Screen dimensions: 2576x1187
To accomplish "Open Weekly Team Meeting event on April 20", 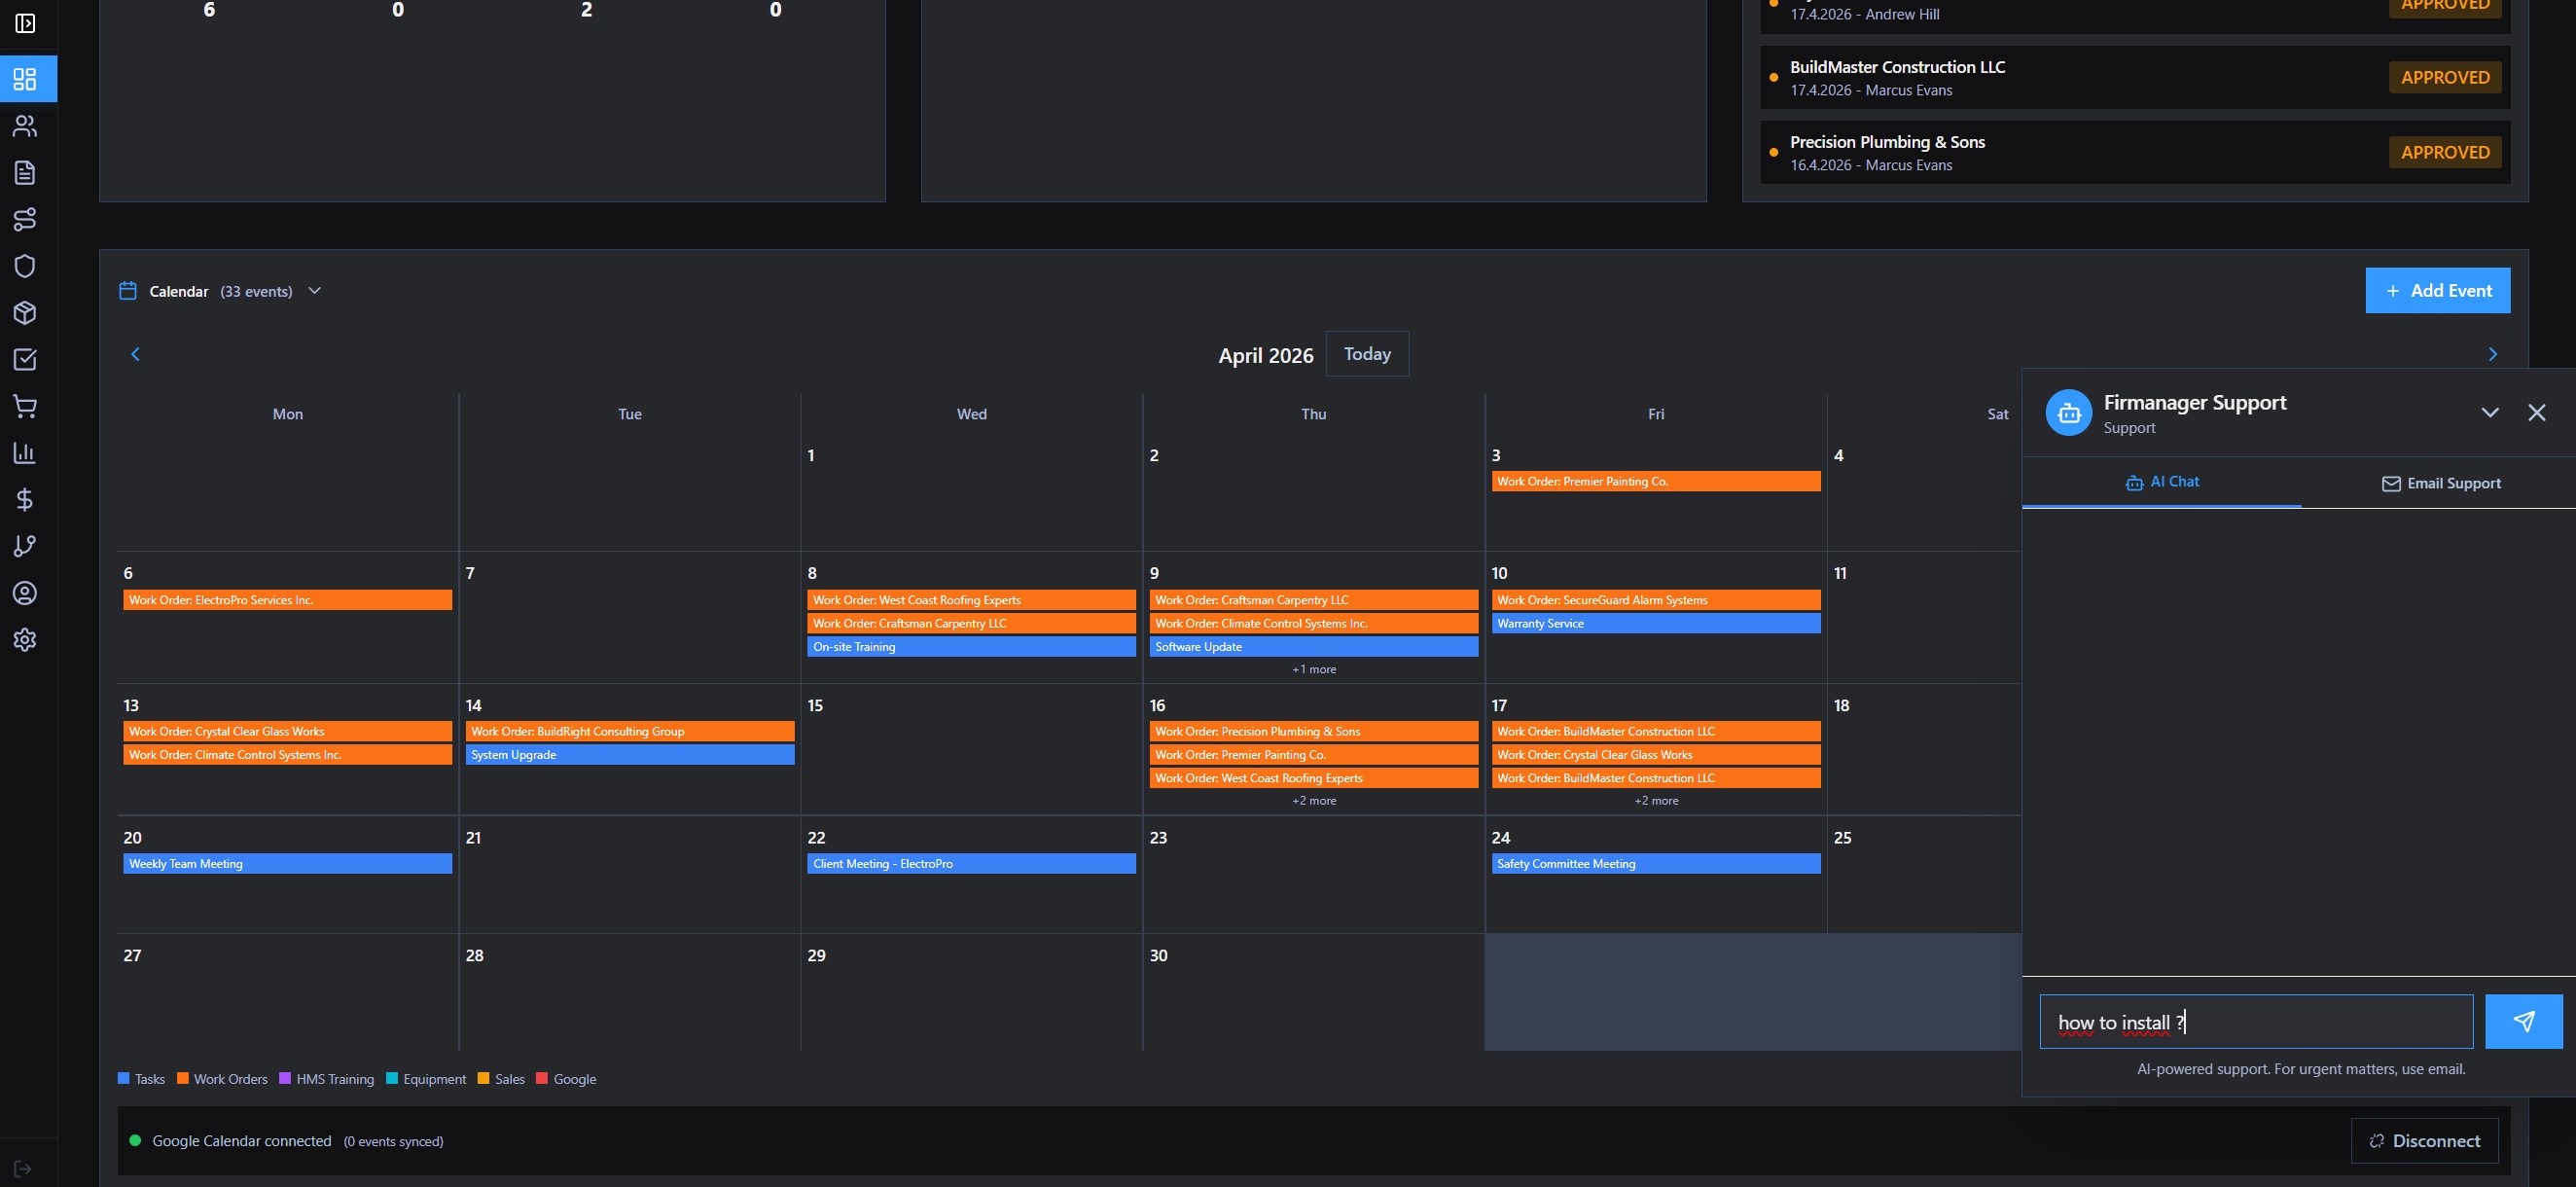I will pos(287,863).
